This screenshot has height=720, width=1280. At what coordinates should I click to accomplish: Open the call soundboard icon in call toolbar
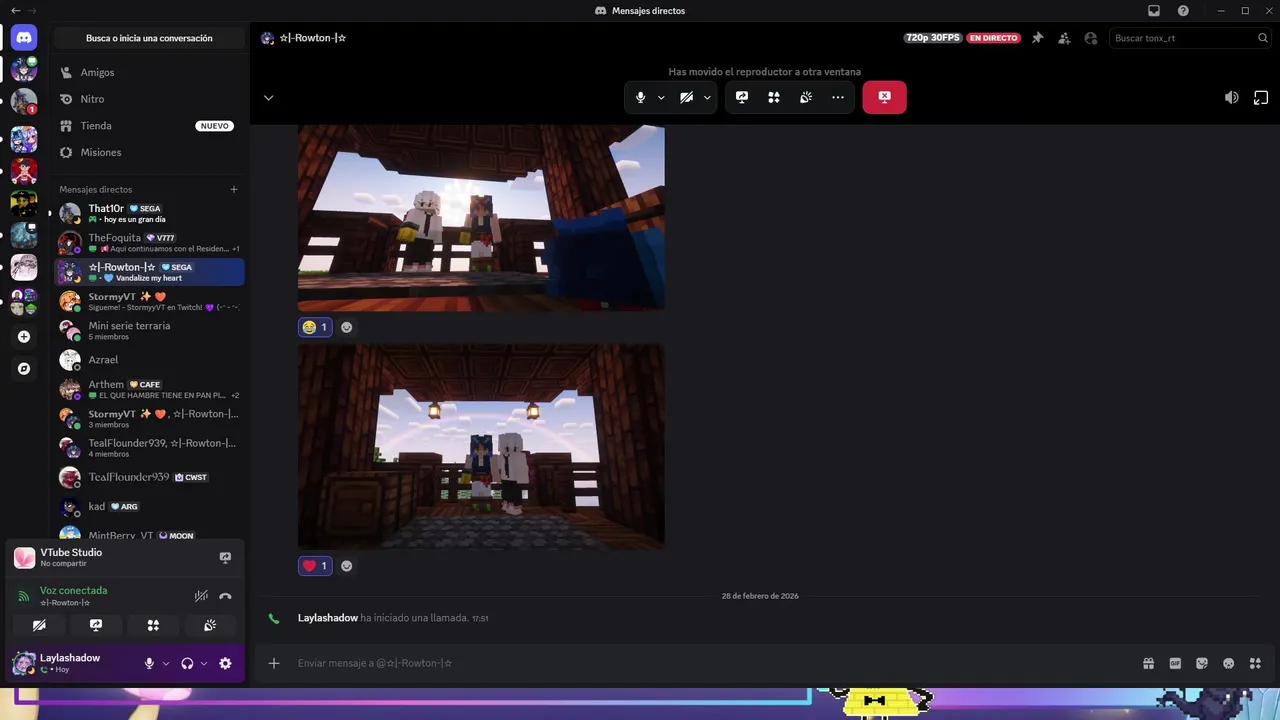point(806,97)
